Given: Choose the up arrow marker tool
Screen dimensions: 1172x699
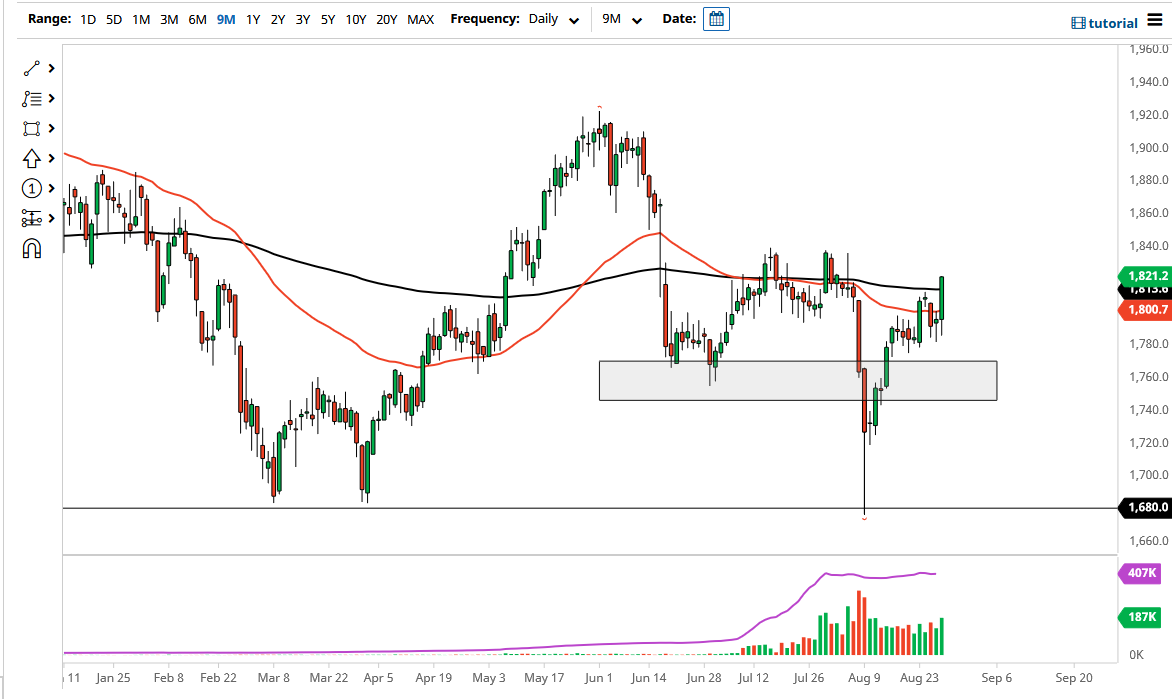Looking at the screenshot, I should pos(31,158).
